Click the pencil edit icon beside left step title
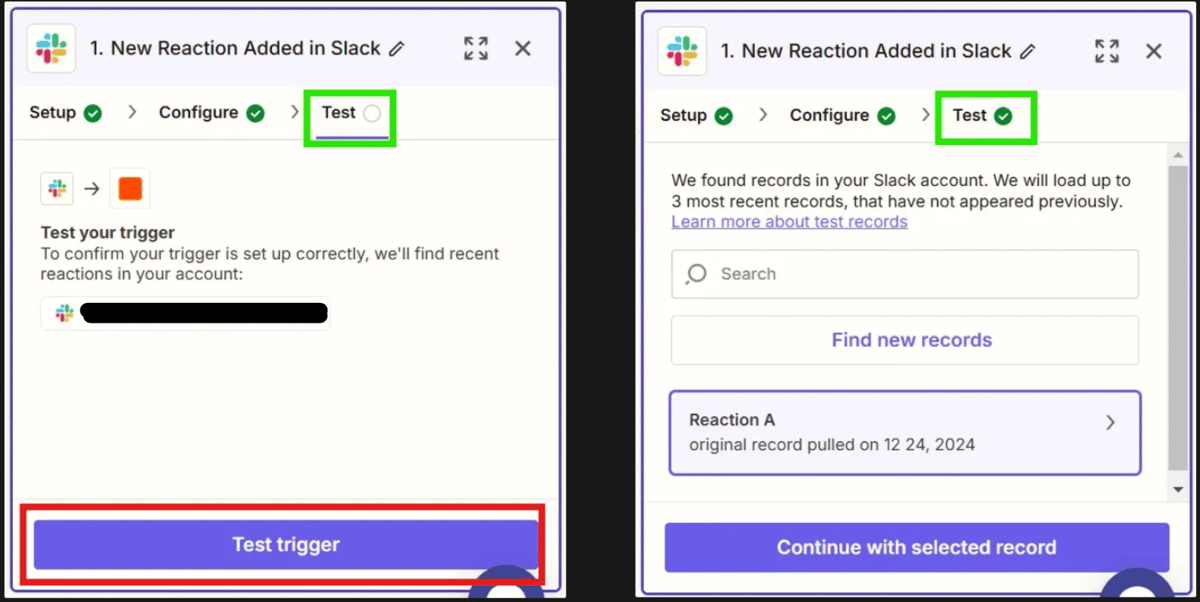The image size is (1200, 602). tap(397, 48)
